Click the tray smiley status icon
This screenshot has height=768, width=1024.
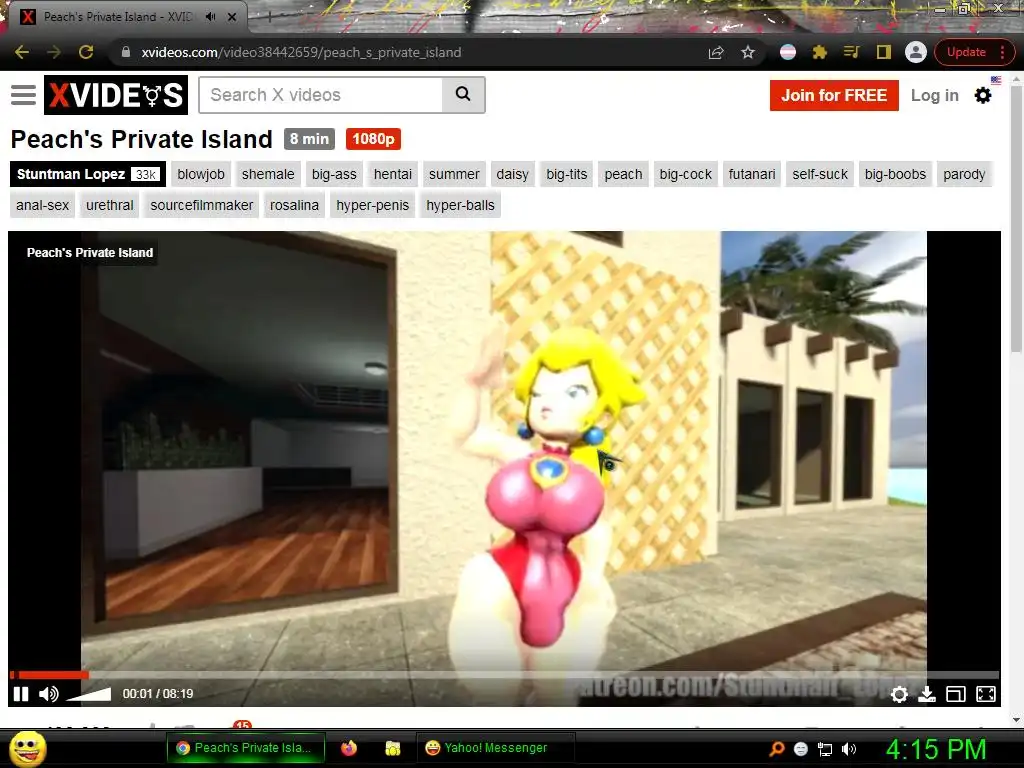[801, 749]
